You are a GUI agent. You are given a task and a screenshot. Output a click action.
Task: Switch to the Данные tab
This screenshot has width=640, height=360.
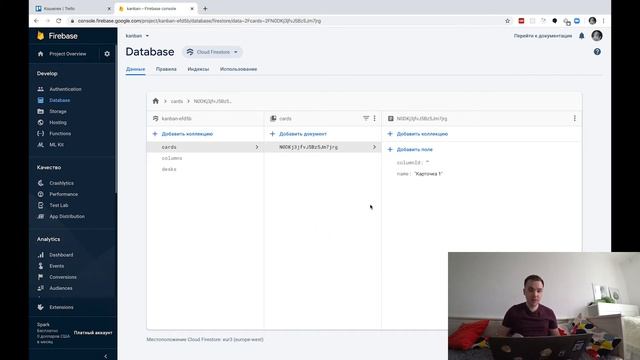pyautogui.click(x=136, y=69)
